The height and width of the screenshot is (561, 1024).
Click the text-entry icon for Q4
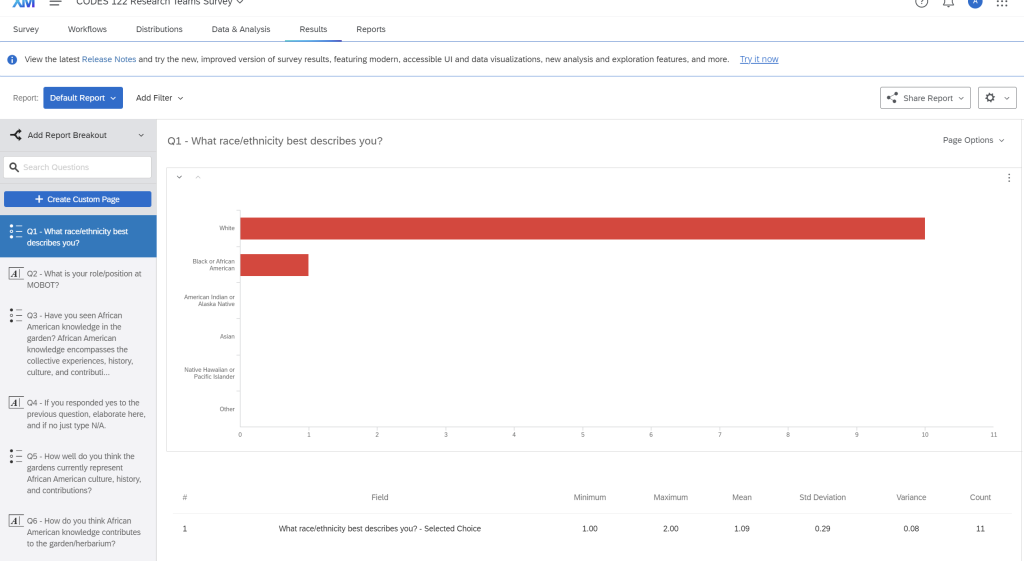16,402
